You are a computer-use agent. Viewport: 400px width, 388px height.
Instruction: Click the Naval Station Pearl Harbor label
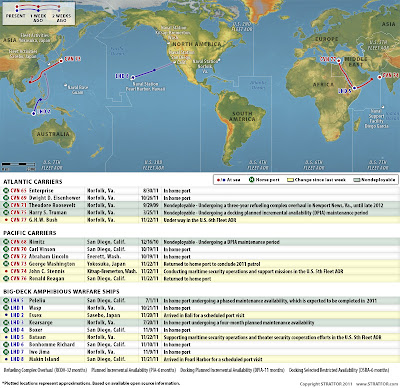point(145,87)
